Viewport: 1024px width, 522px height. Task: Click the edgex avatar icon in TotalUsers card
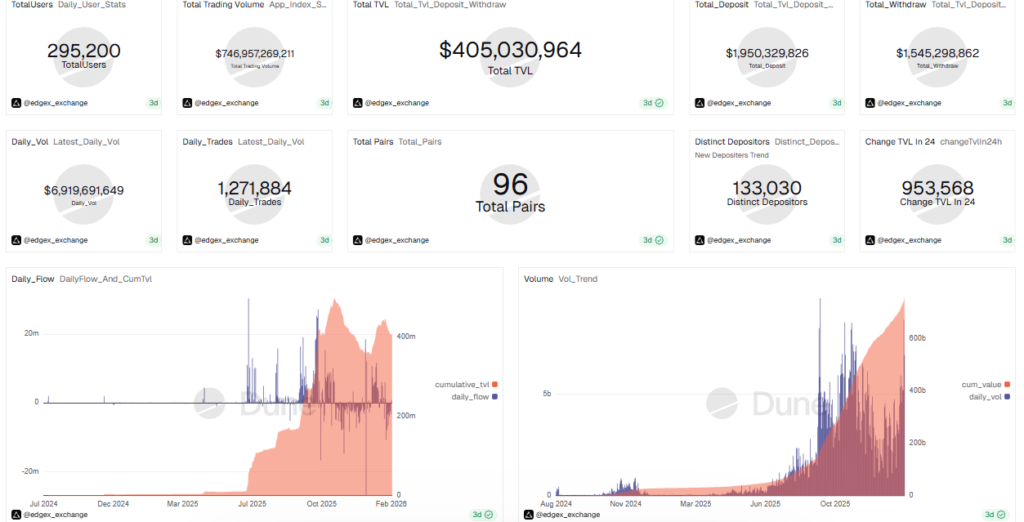click(x=16, y=103)
